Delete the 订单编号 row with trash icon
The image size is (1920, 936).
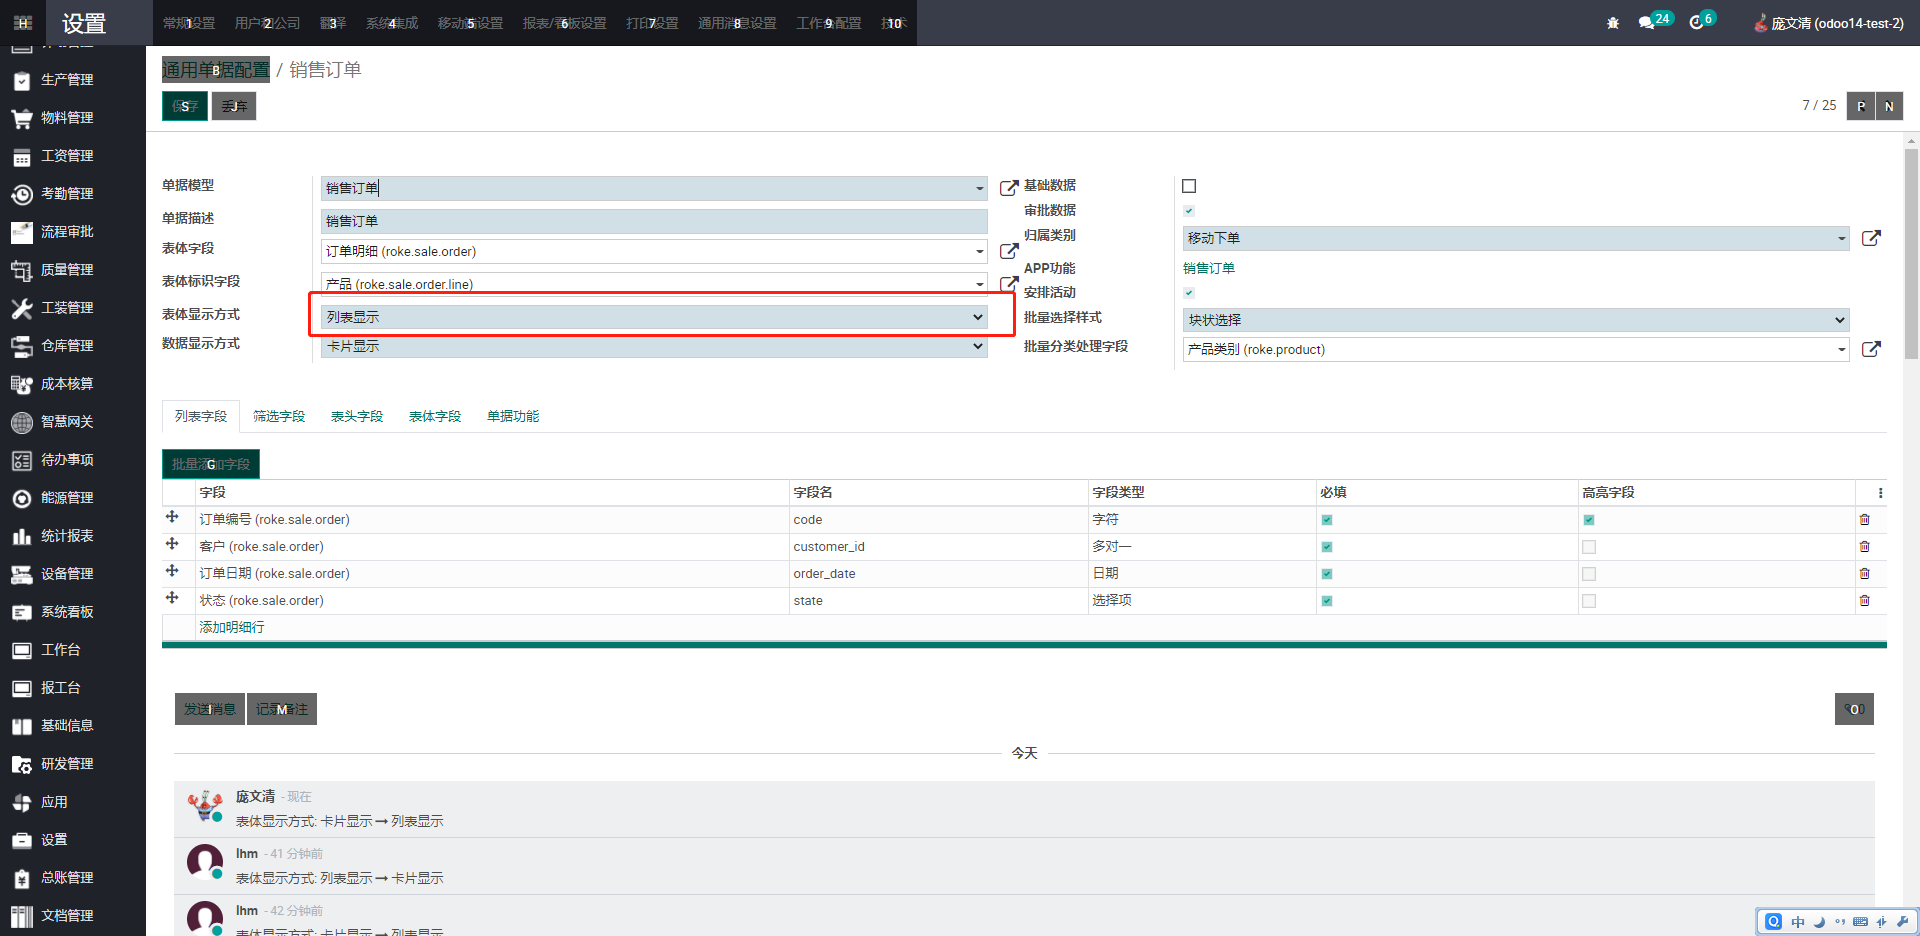pos(1864,520)
